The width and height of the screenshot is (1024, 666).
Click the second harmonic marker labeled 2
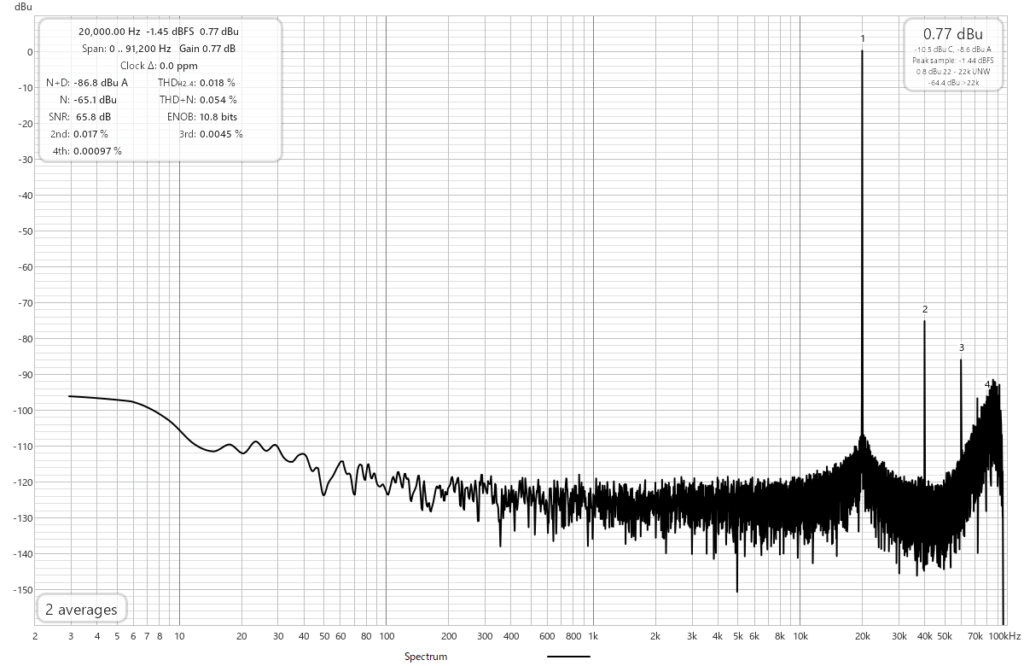(925, 309)
